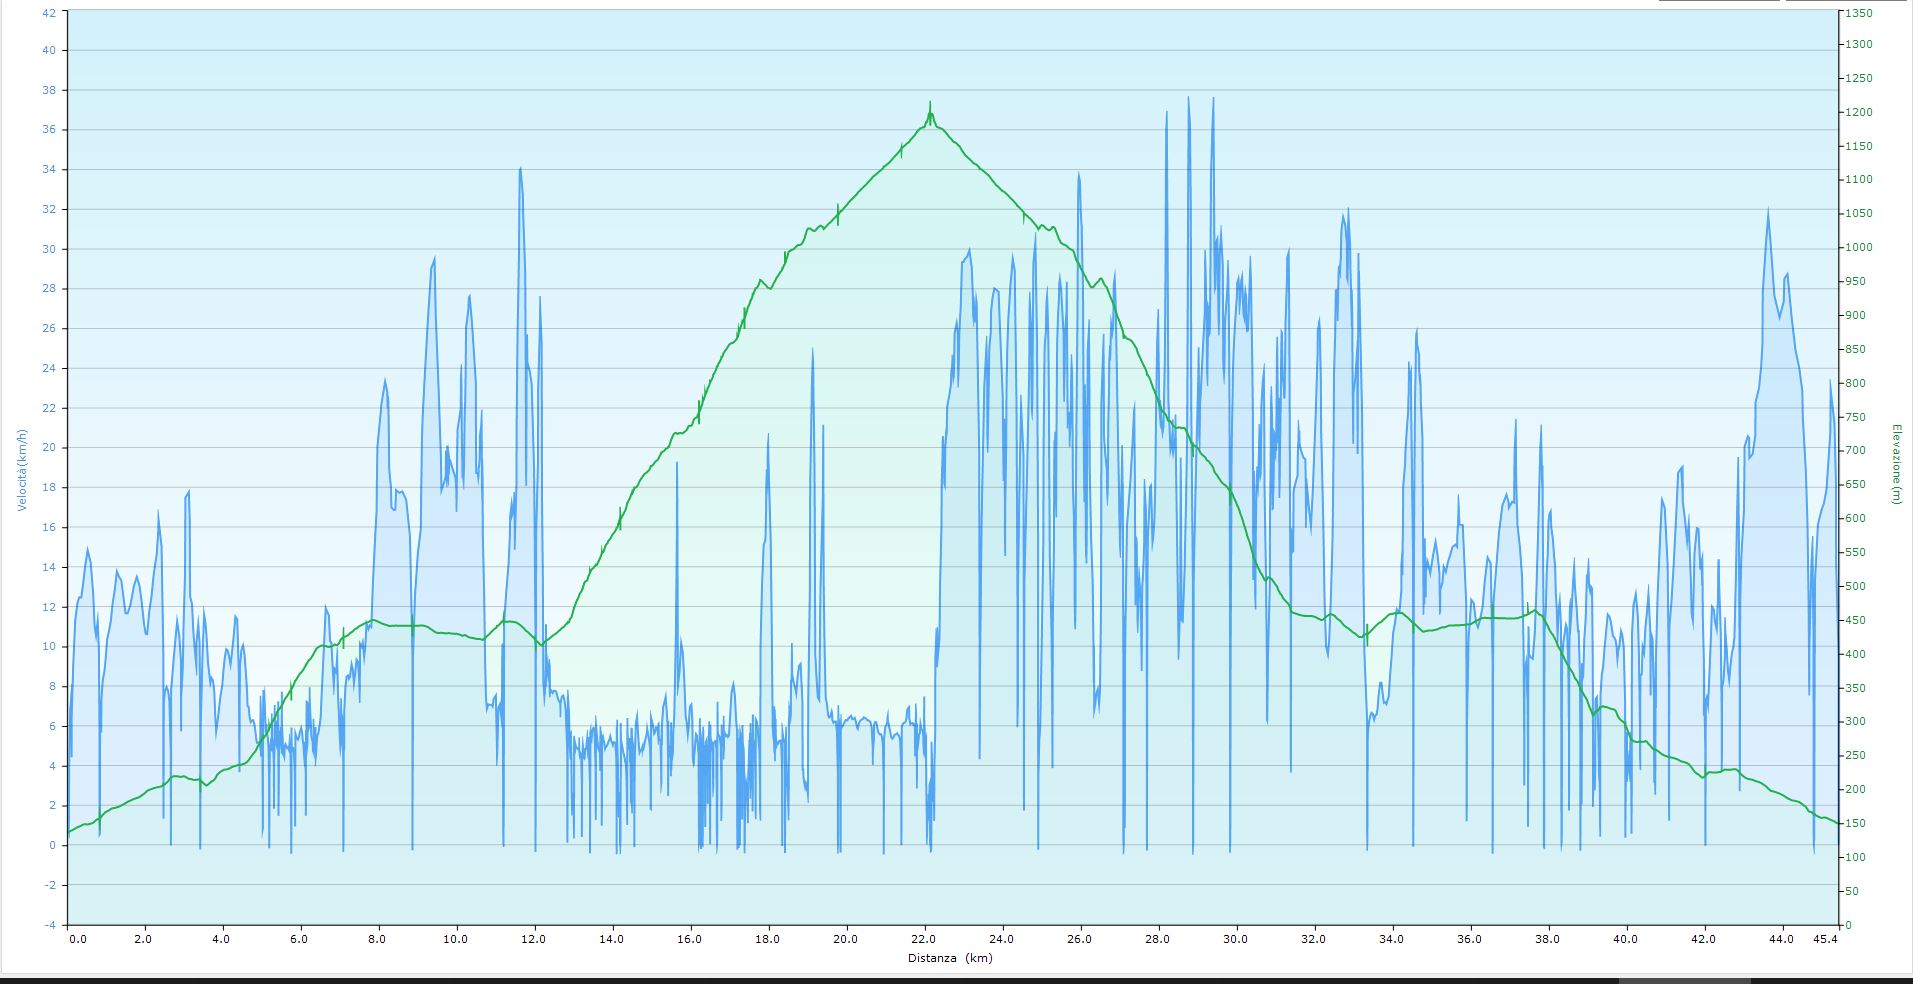Click the 0.0 km distance tick label
Image resolution: width=1913 pixels, height=984 pixels.
[77, 939]
